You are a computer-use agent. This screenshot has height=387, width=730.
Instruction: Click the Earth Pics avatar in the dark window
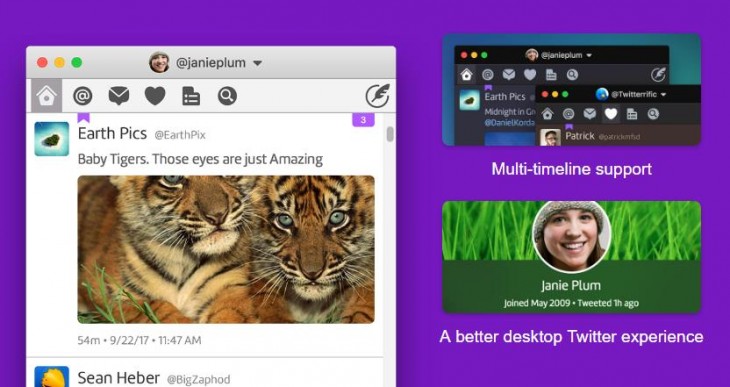470,100
